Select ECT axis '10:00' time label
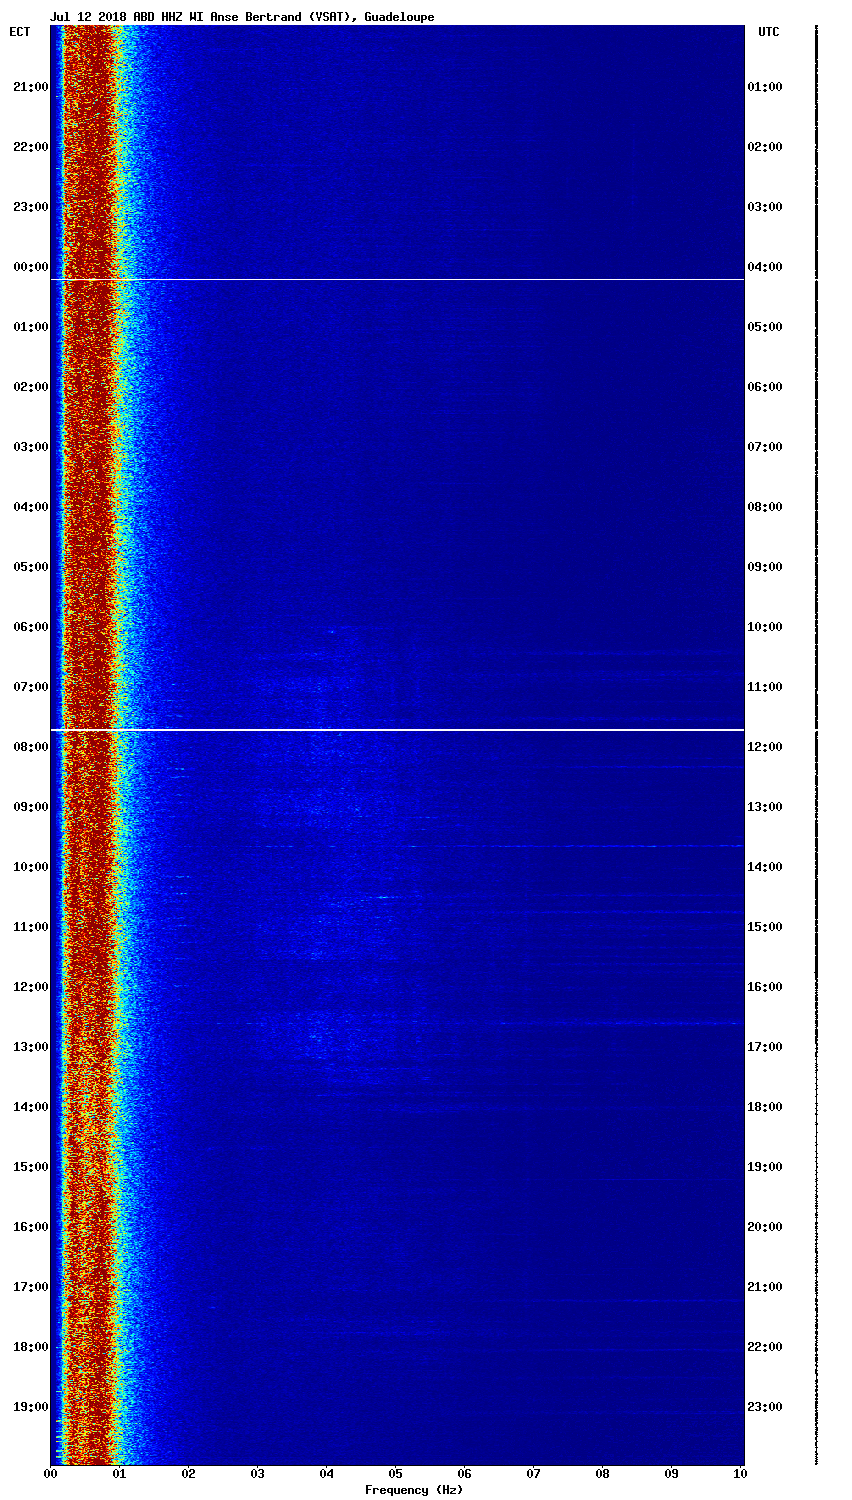 pyautogui.click(x=31, y=867)
